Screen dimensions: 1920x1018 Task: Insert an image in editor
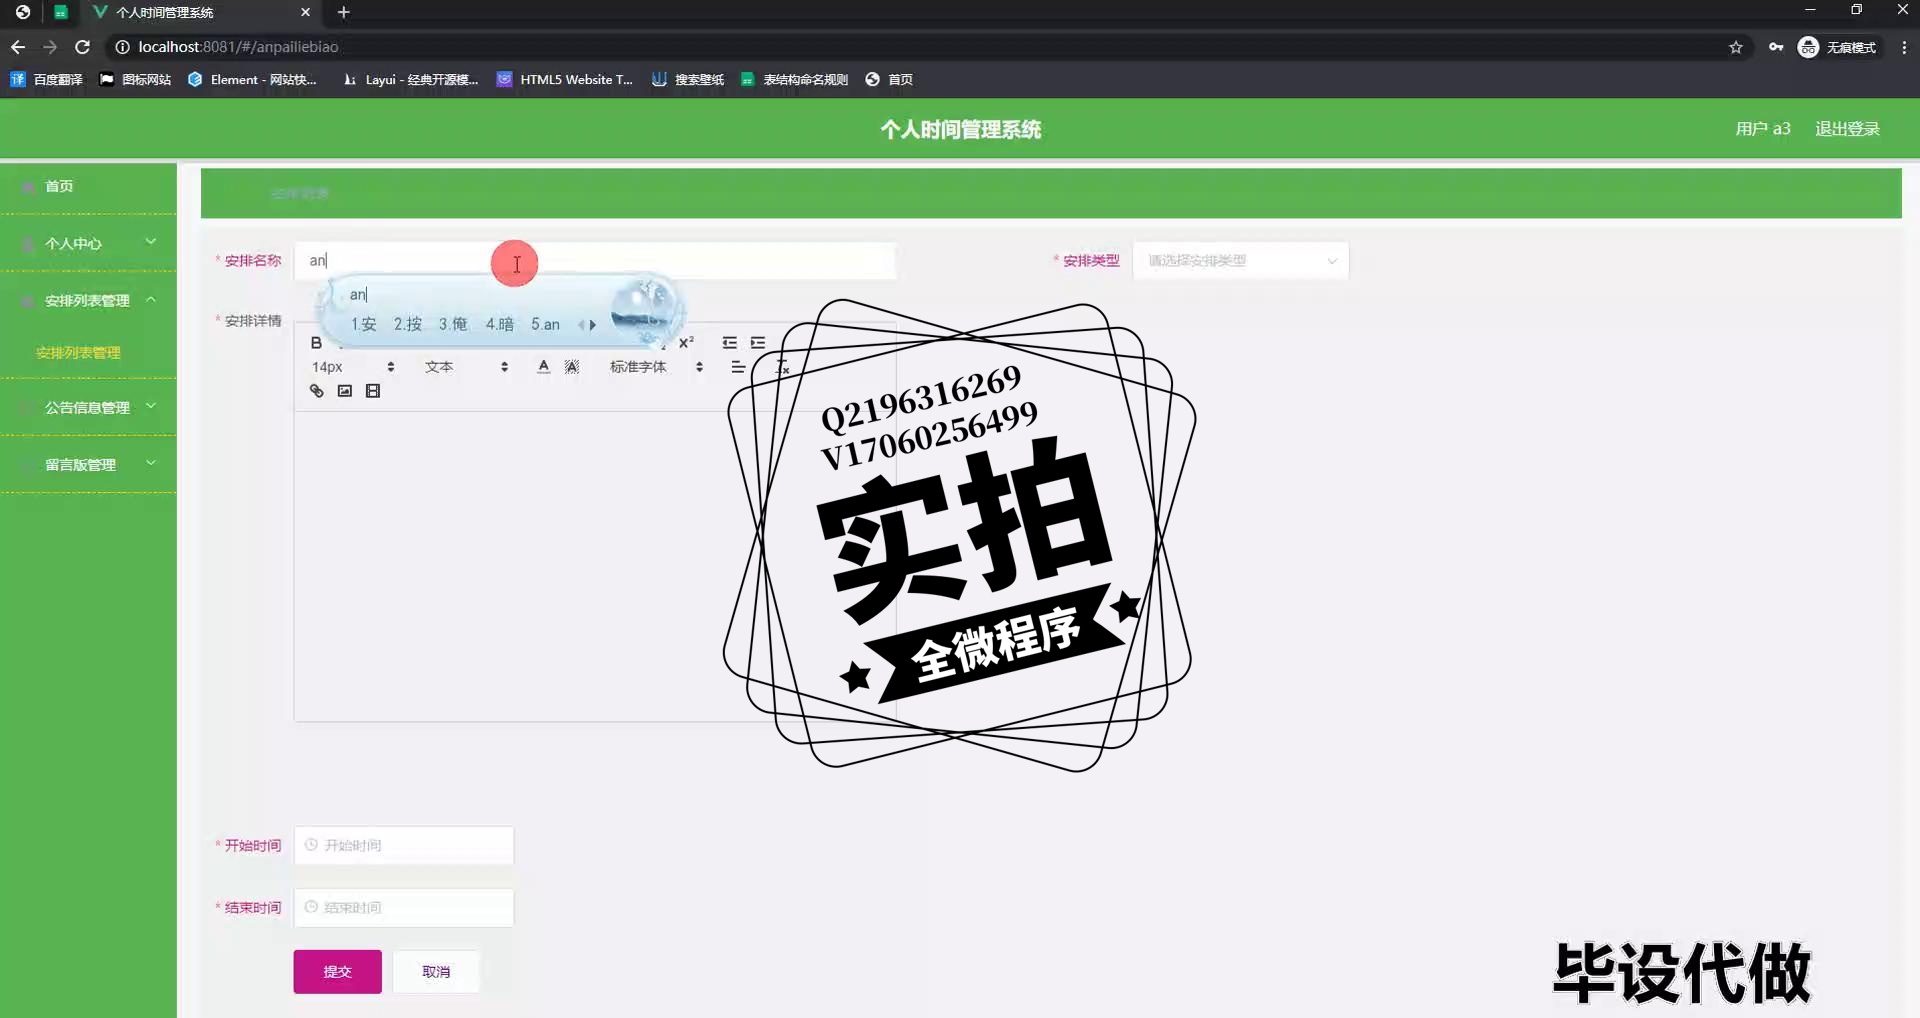click(x=345, y=391)
